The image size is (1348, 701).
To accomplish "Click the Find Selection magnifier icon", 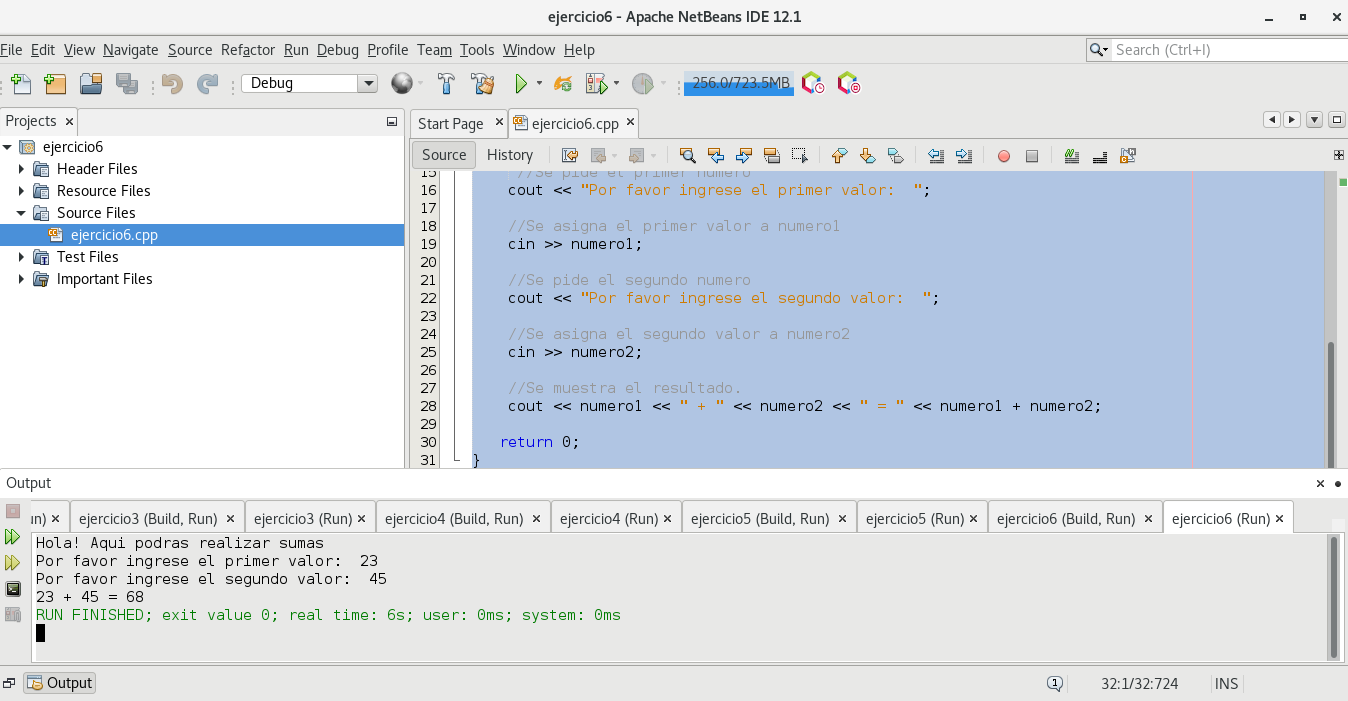I will point(687,156).
